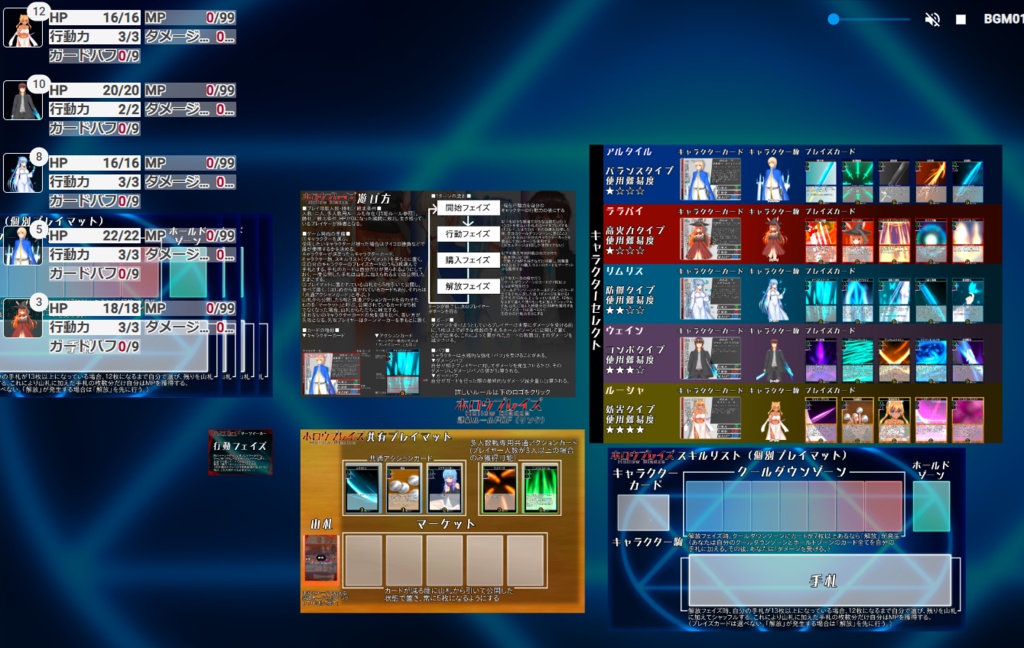
Task: Pick the orange flame multiplayer action card
Action: point(500,489)
